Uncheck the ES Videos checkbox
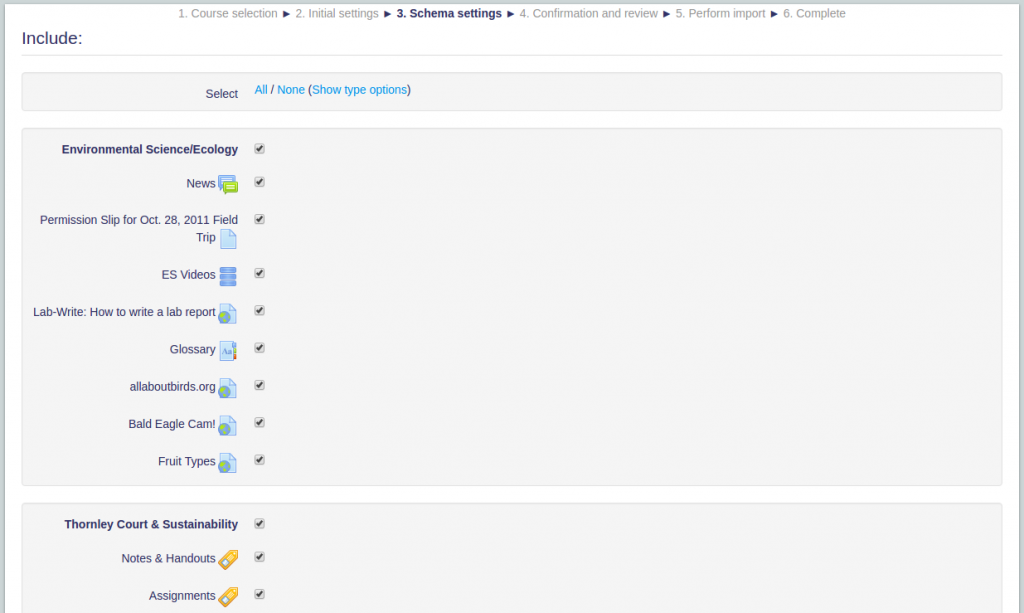This screenshot has height=613, width=1024. point(259,274)
